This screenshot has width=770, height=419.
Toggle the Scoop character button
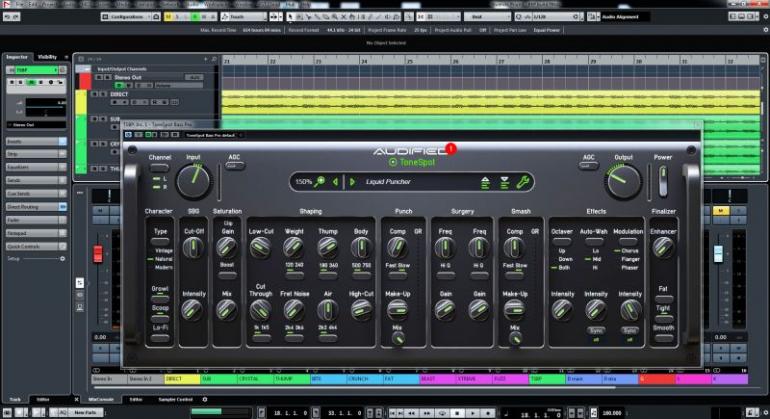click(x=160, y=318)
